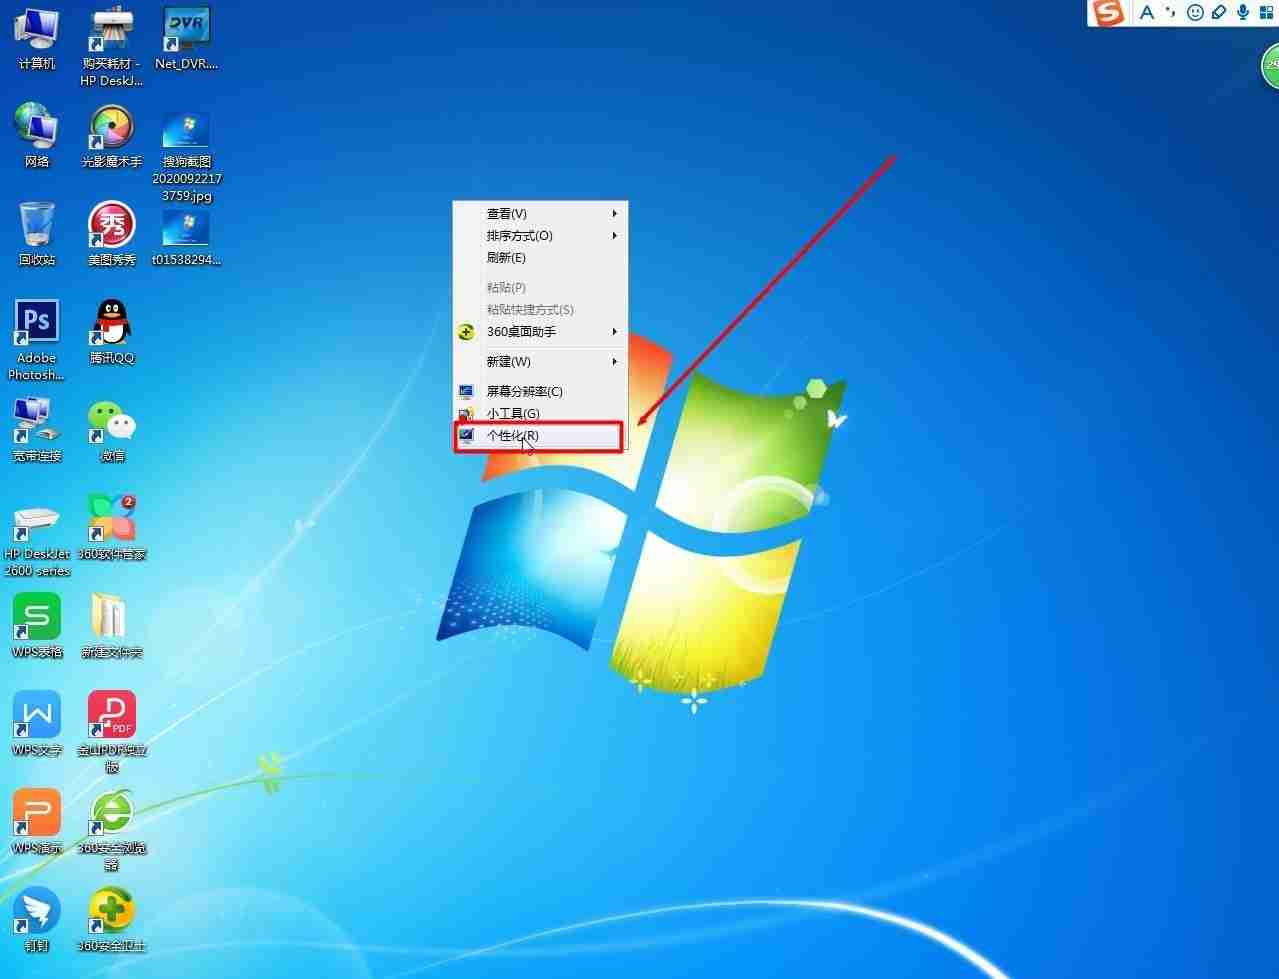Click the Net_DVR shortcut icon
The height and width of the screenshot is (979, 1279).
(187, 38)
